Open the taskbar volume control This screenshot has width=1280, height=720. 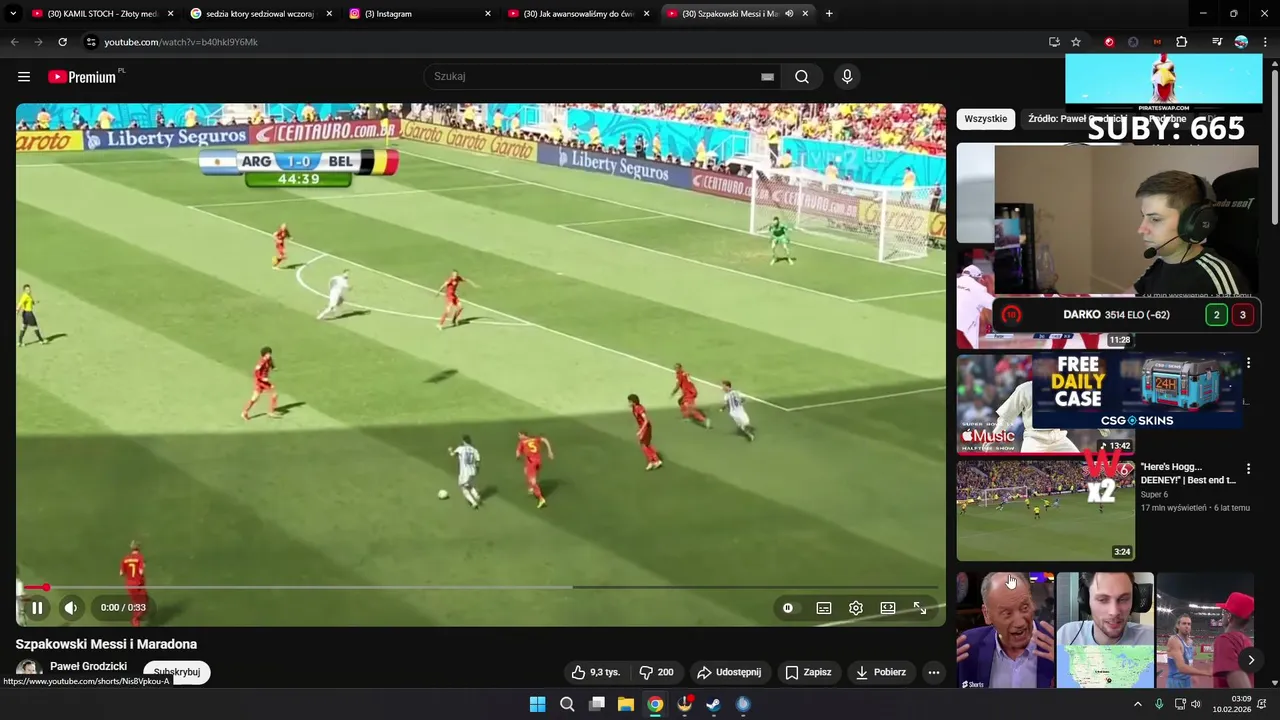(1196, 704)
